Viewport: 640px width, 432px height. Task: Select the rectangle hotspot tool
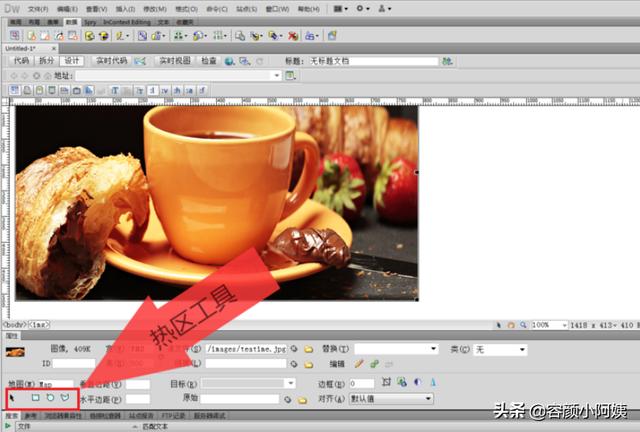[36, 397]
